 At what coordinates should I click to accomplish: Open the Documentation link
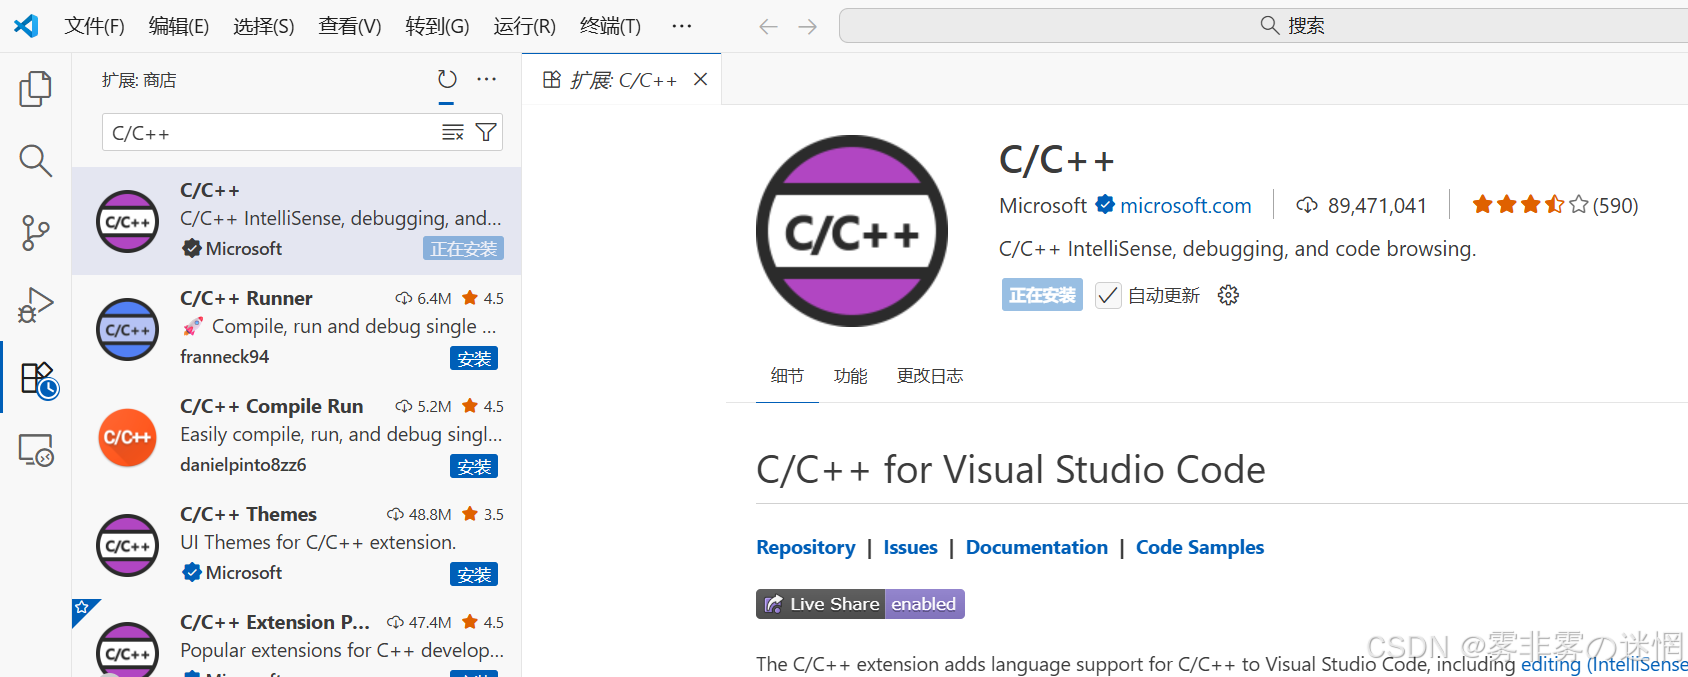click(1037, 547)
